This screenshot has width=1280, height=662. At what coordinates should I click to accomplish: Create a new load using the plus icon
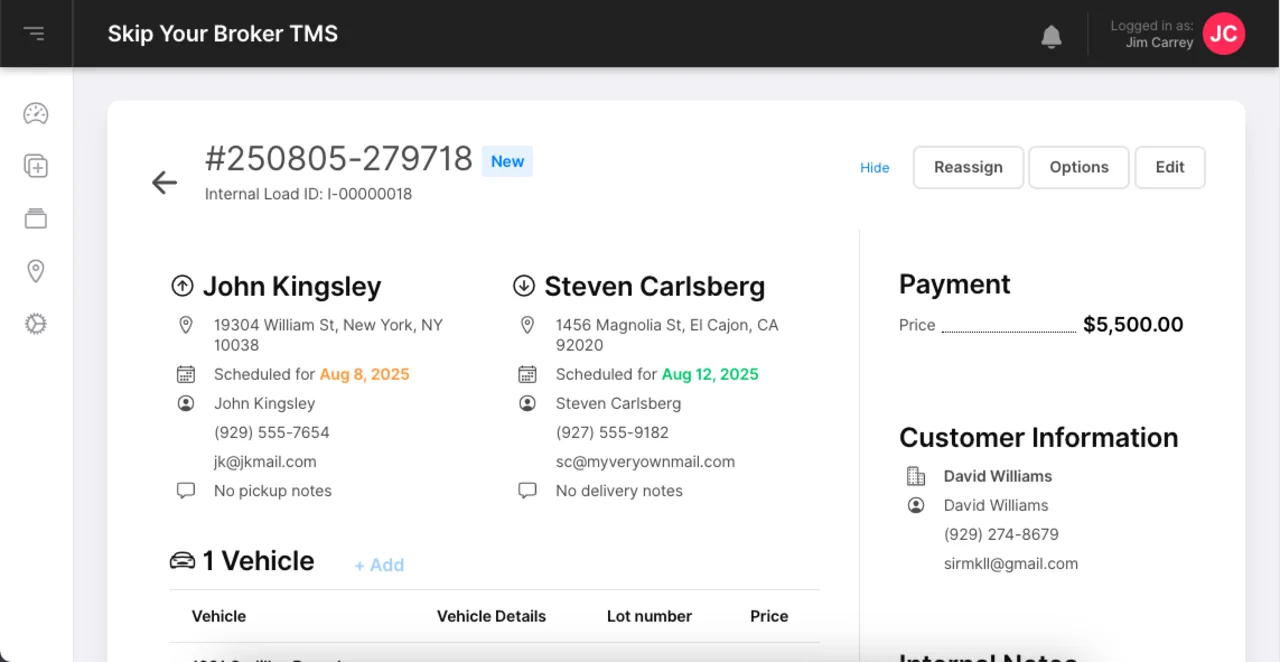[x=36, y=166]
